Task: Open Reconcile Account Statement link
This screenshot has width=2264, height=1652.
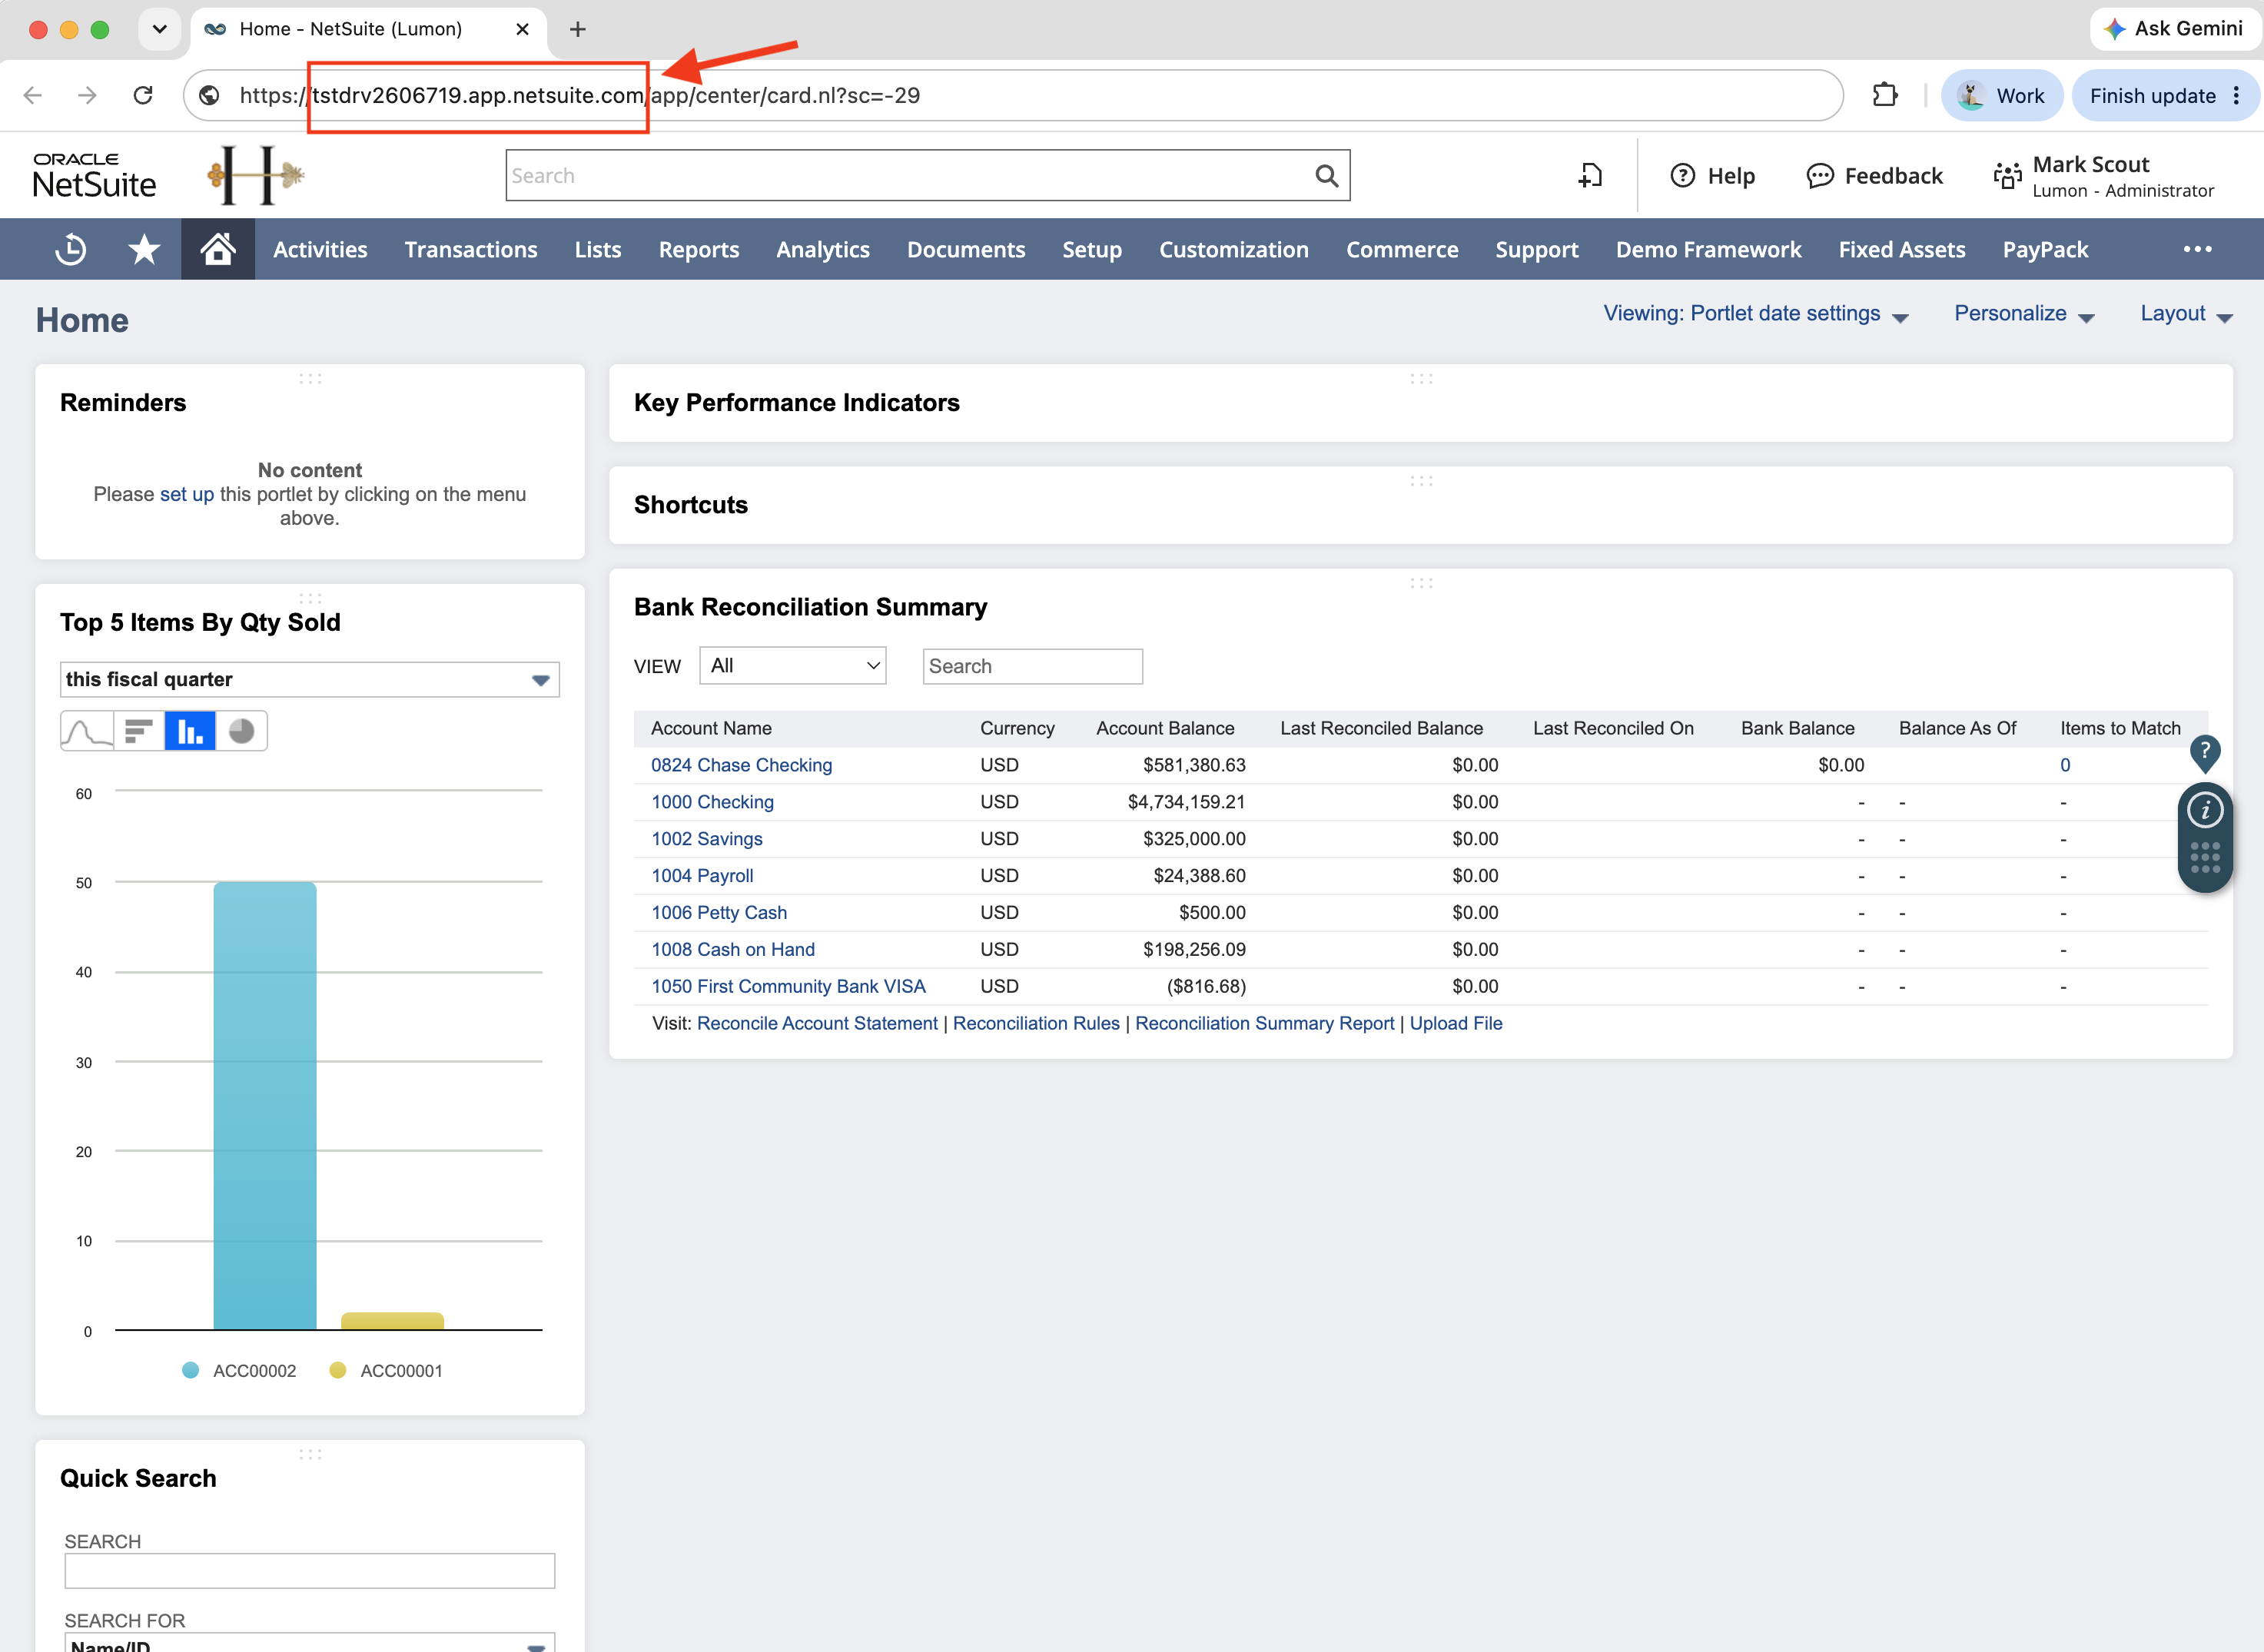Action: (x=817, y=1023)
